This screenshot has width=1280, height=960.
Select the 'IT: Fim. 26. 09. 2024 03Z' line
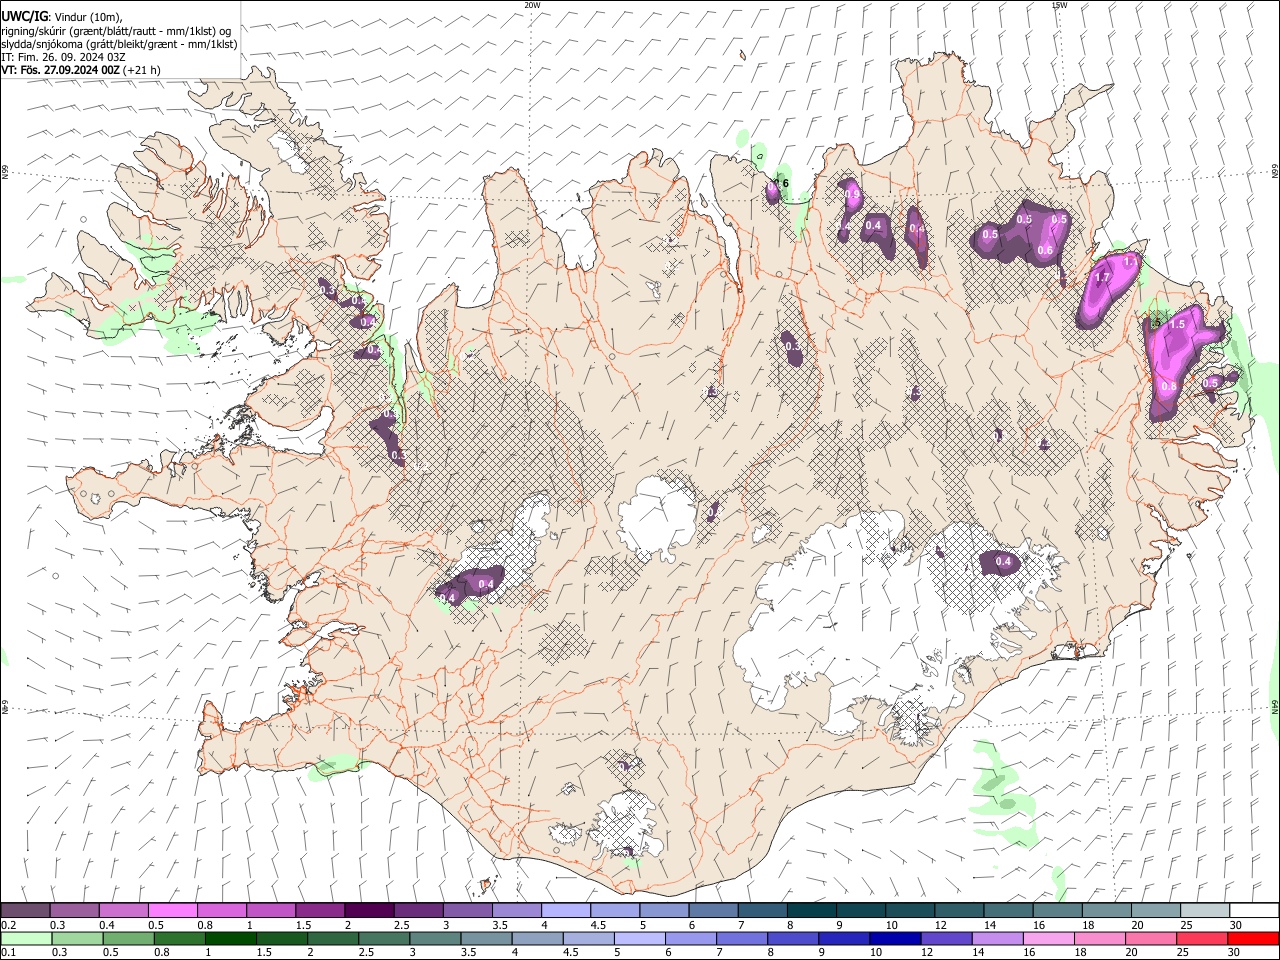(63, 57)
